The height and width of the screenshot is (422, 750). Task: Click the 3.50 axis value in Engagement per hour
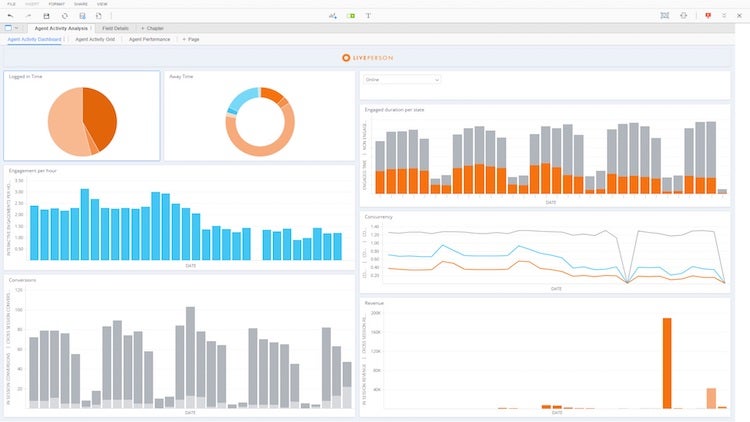tap(19, 181)
